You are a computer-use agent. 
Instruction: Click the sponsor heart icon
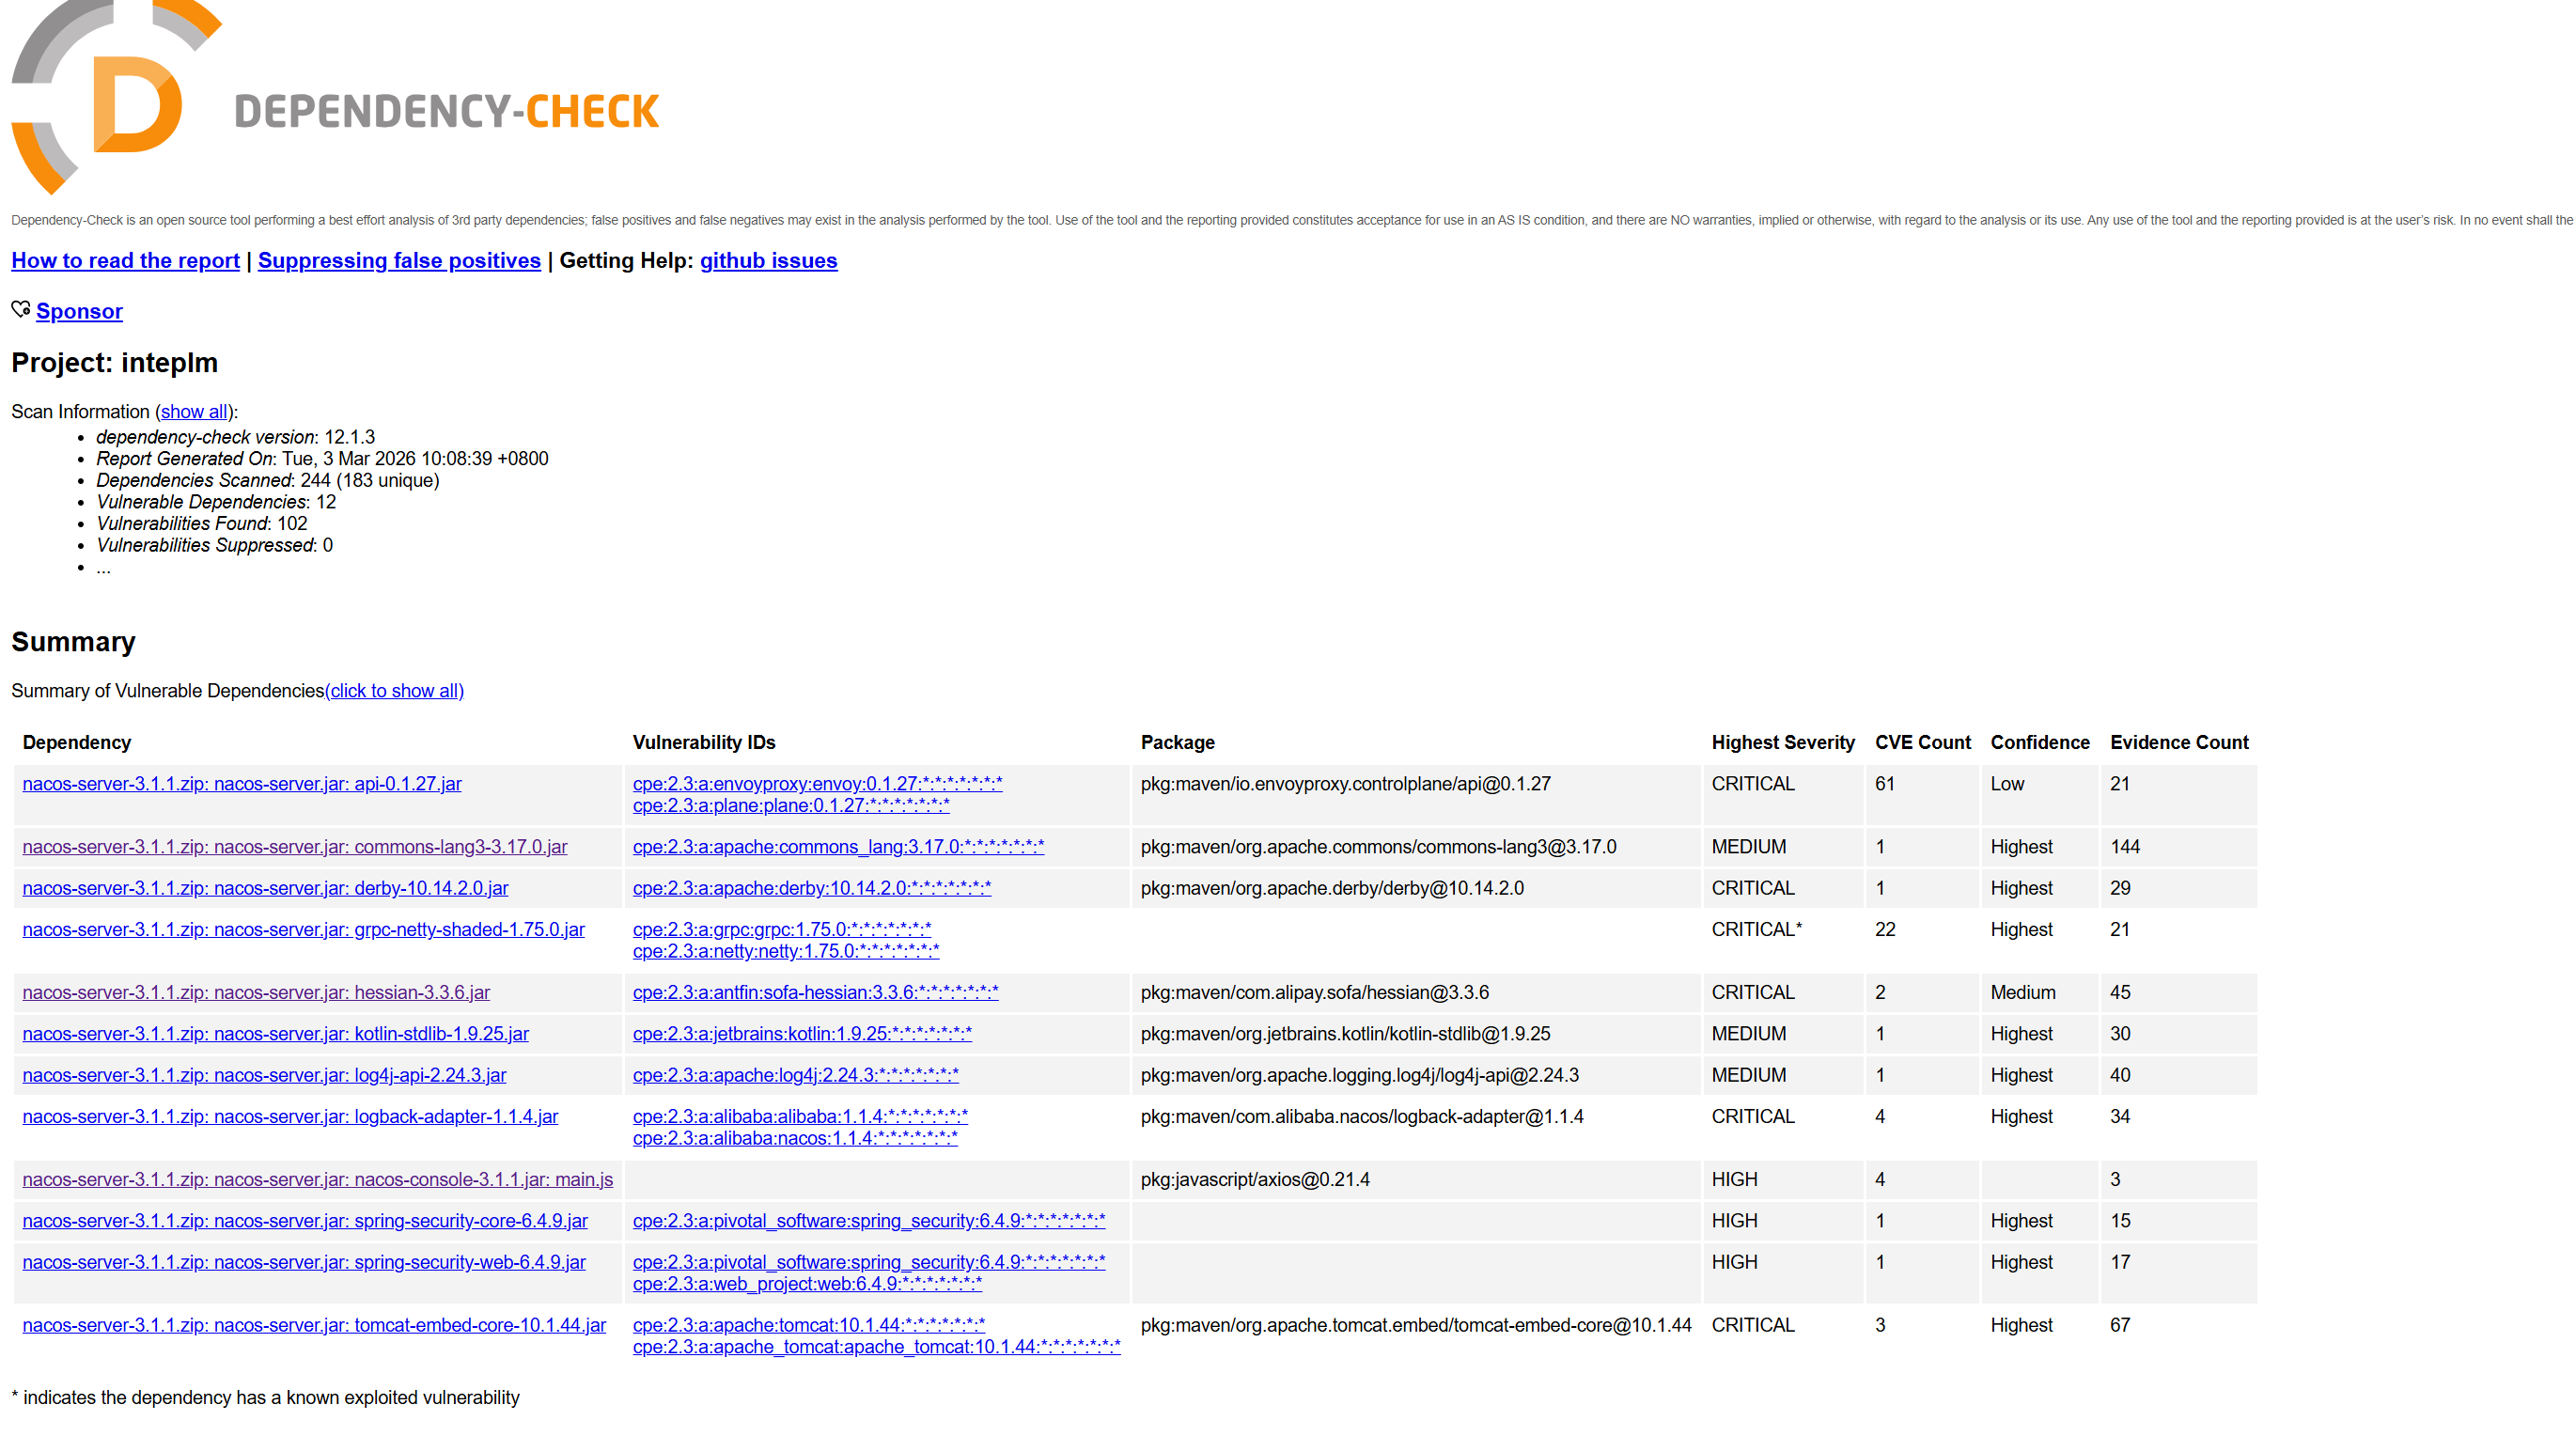tap(21, 309)
